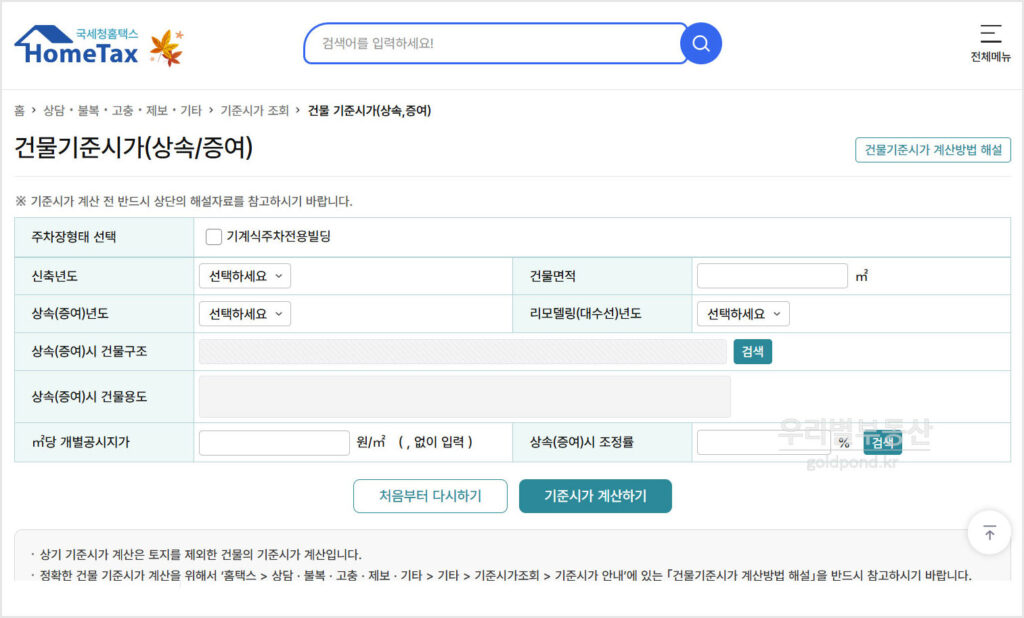Click the 상속(증여)시 건물구조 field

[462, 351]
